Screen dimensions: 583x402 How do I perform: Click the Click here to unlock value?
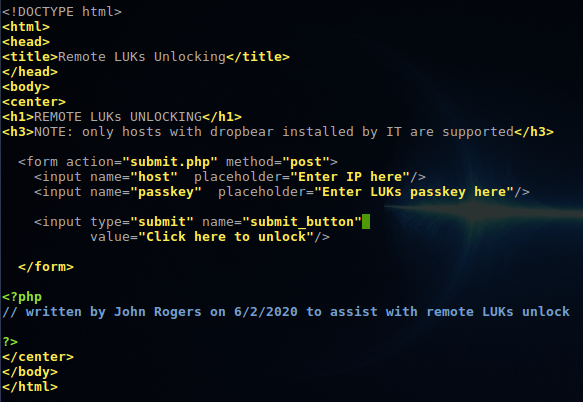[x=226, y=237]
